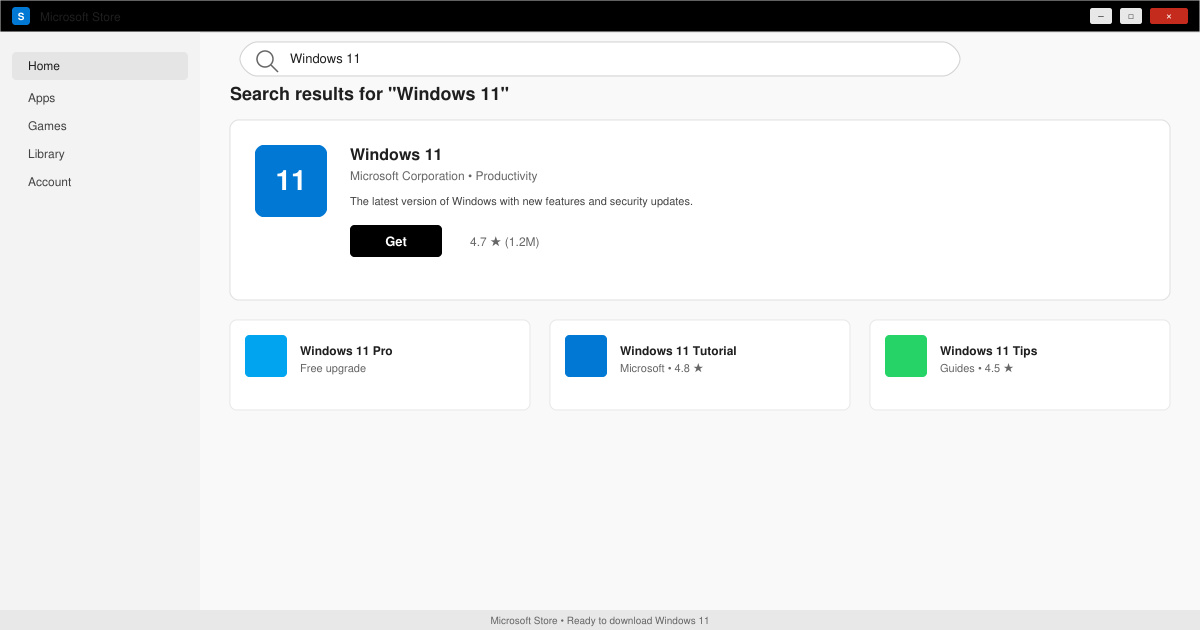
Task: Go to Home in sidebar
Action: 100,66
